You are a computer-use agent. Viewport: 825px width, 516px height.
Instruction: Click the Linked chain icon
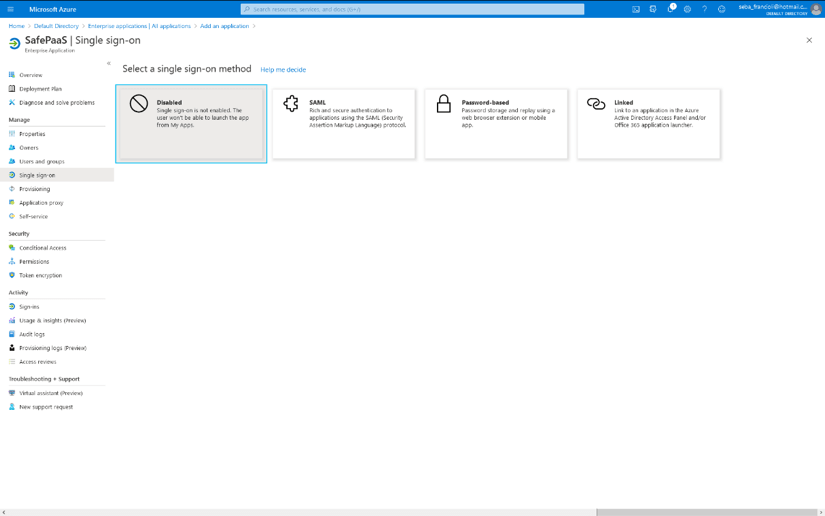[x=596, y=104]
